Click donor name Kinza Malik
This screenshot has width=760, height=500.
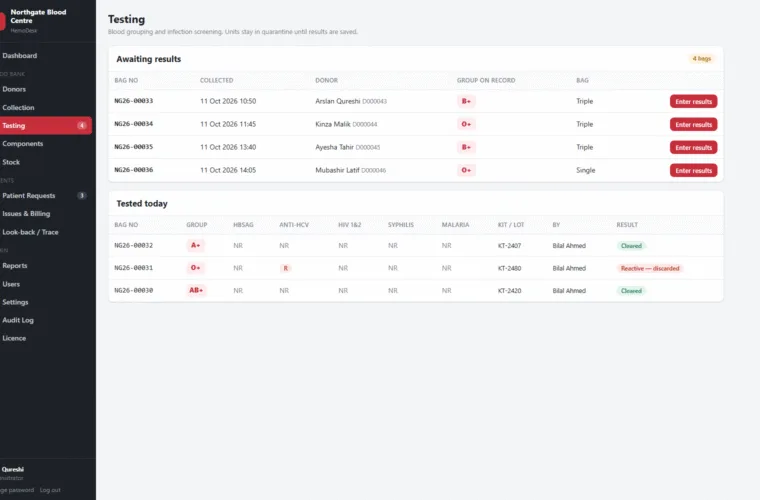pyautogui.click(x=332, y=124)
